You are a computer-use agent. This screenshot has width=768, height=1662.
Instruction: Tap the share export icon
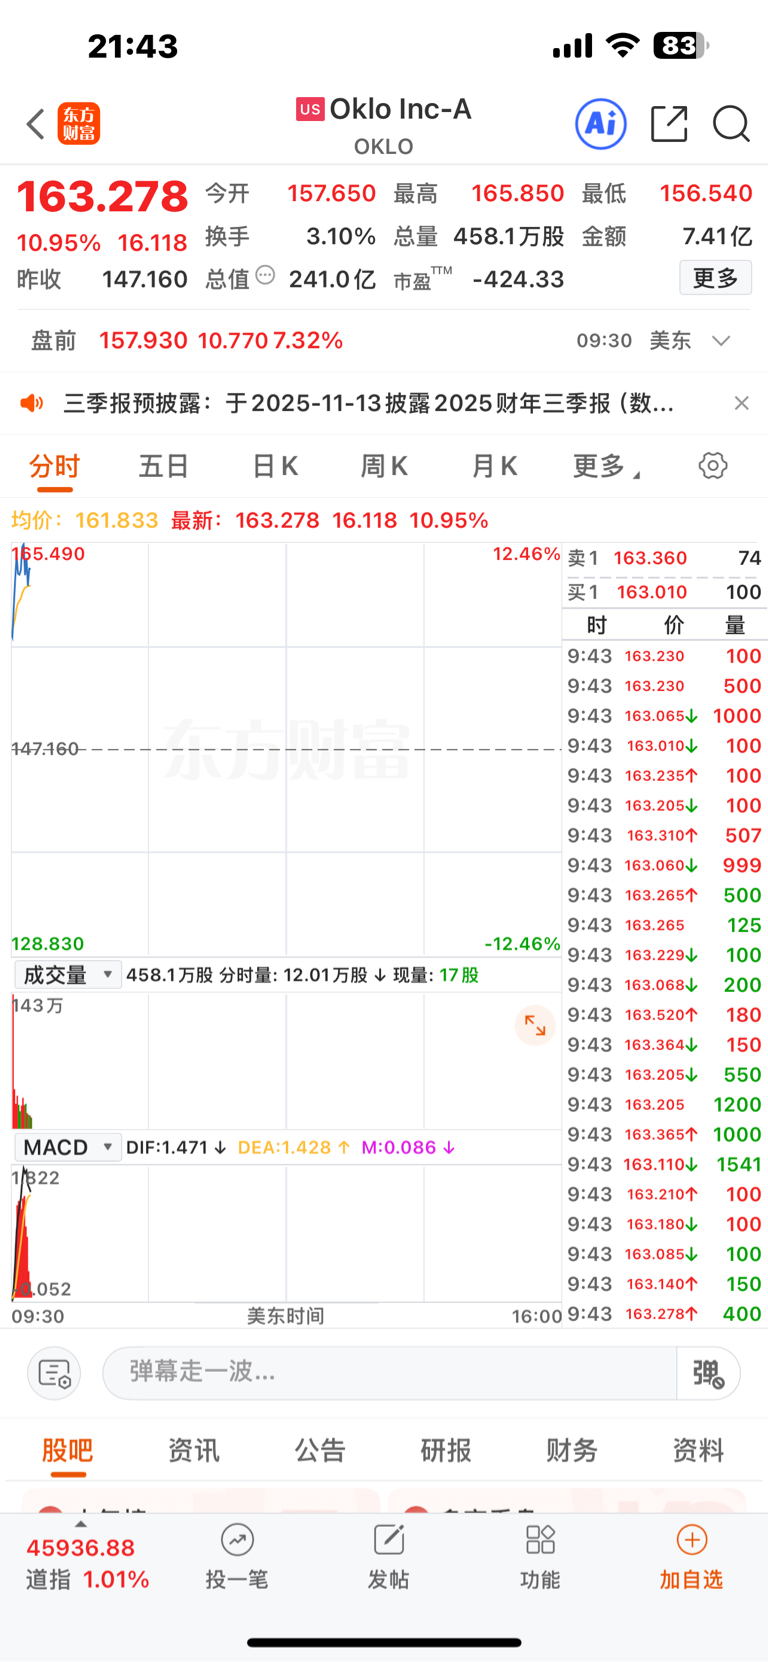pyautogui.click(x=669, y=124)
